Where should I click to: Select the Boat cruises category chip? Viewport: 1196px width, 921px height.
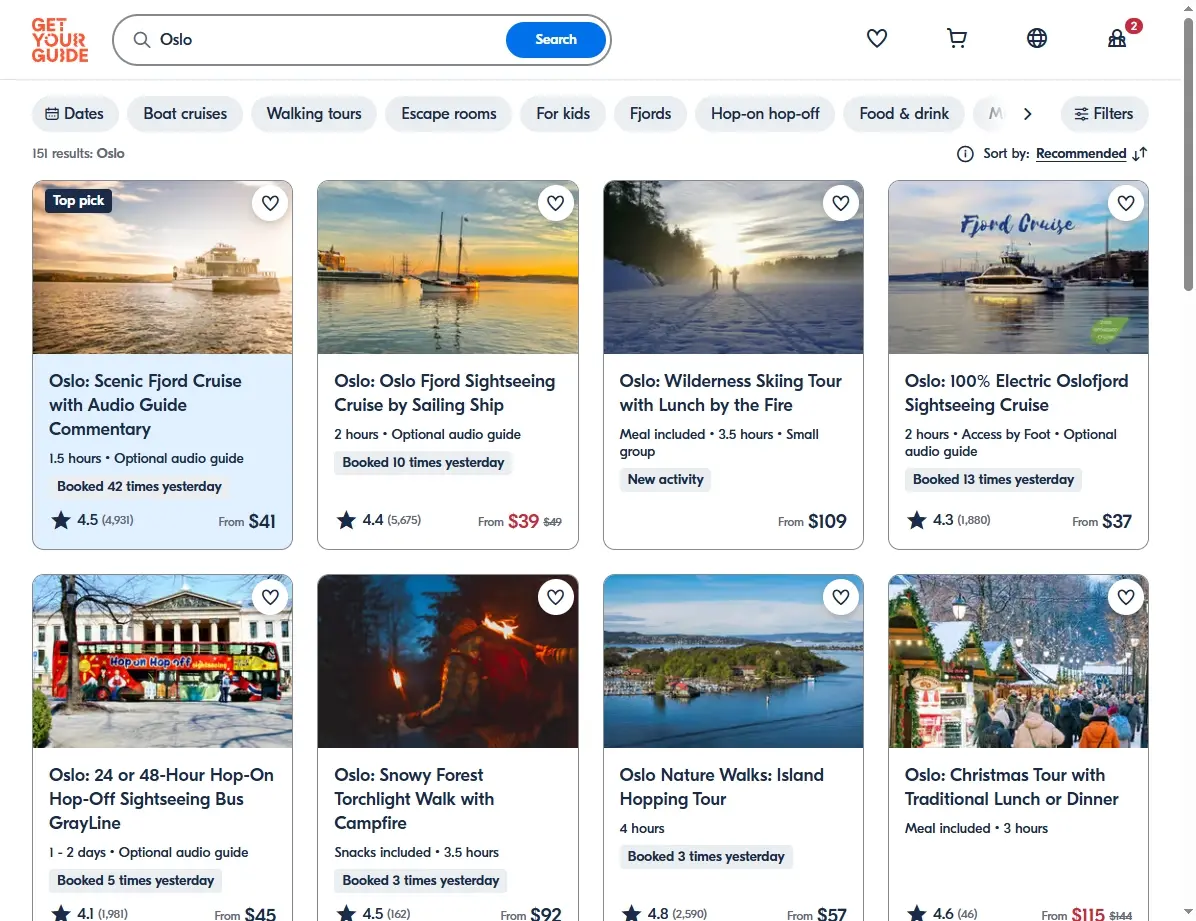[185, 114]
